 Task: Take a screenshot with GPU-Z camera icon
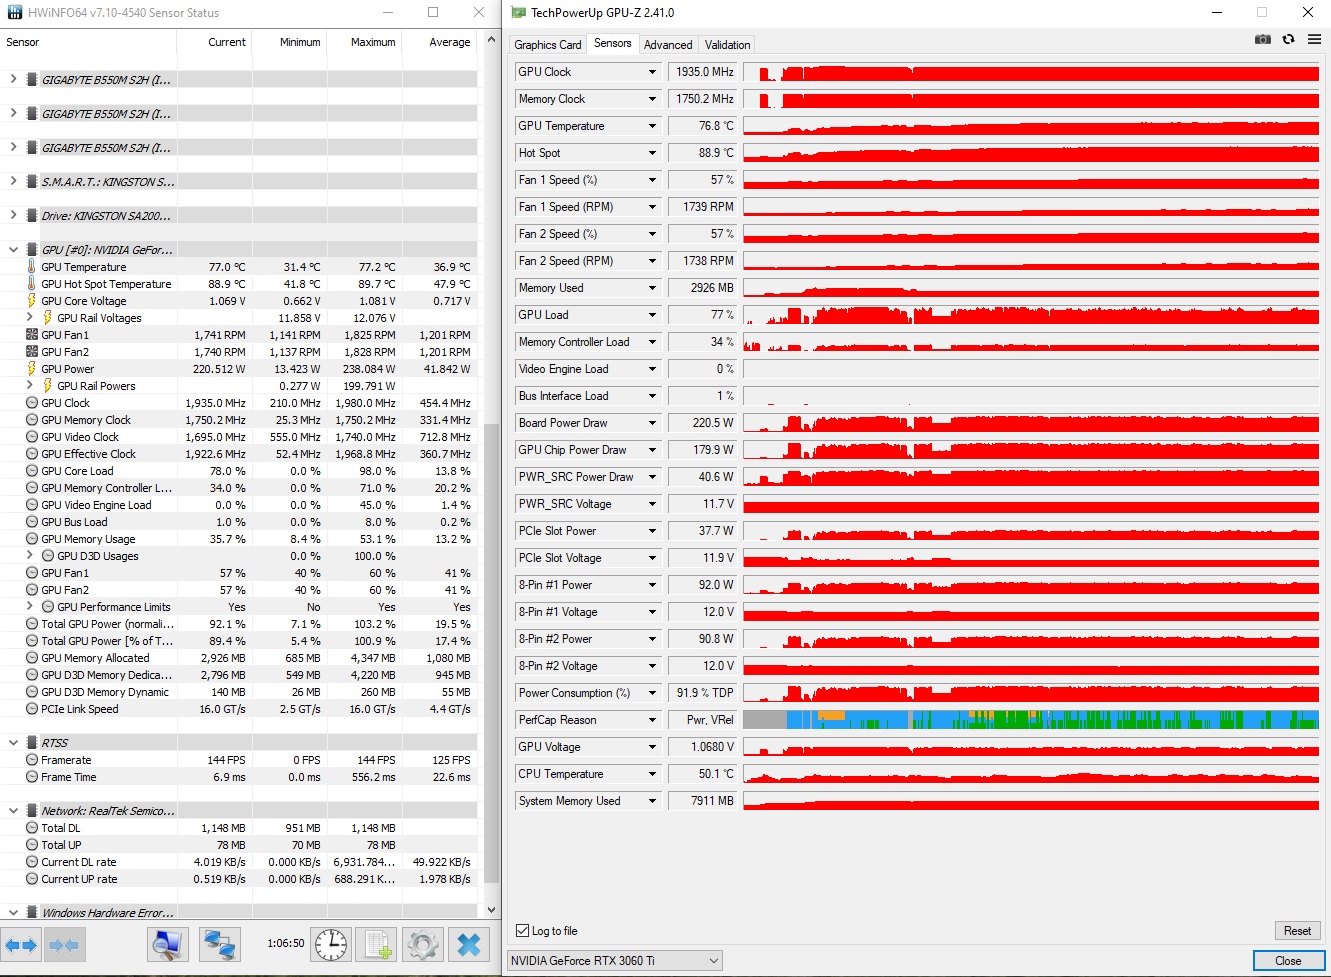(x=1263, y=39)
